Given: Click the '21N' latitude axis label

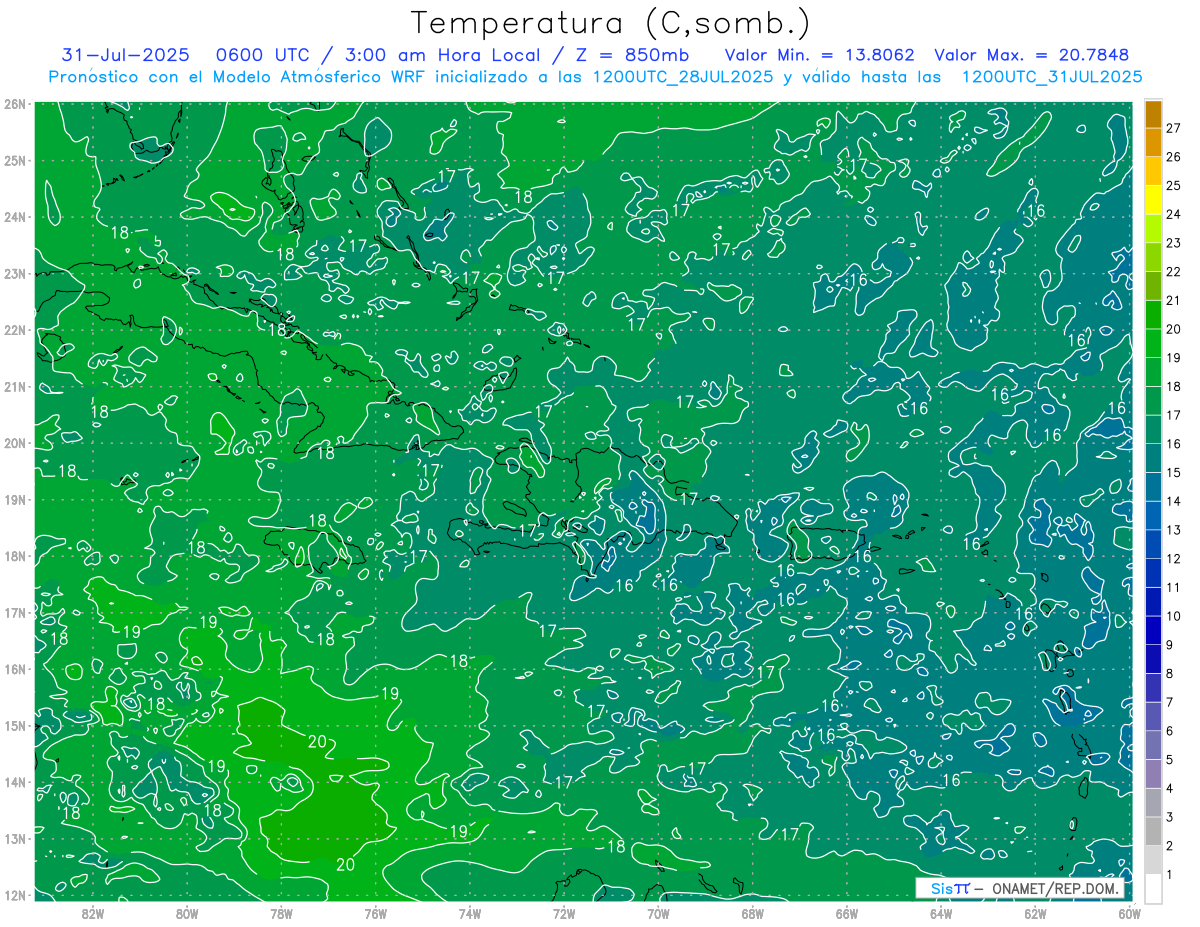Looking at the screenshot, I should pyautogui.click(x=14, y=387).
